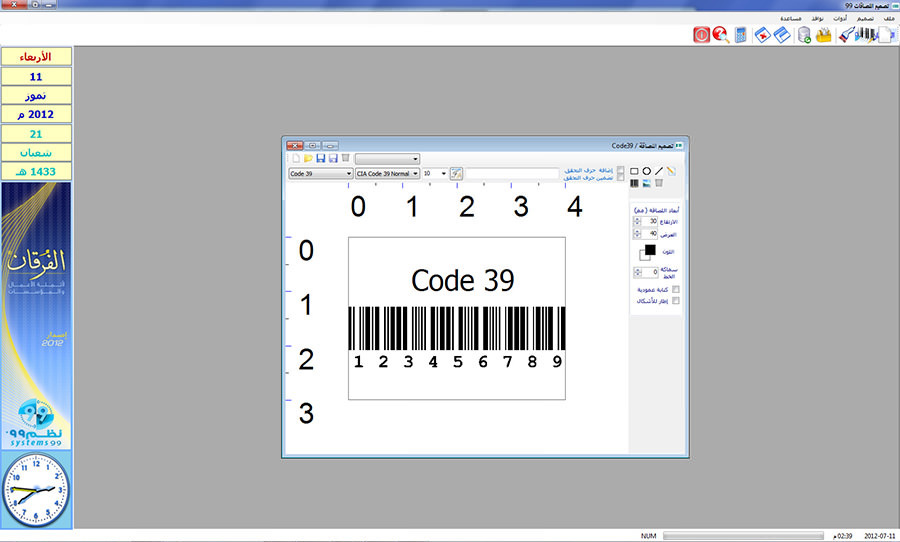This screenshot has height=542, width=900.
Task: Delete label with the trash icon near save
Action: pos(346,158)
